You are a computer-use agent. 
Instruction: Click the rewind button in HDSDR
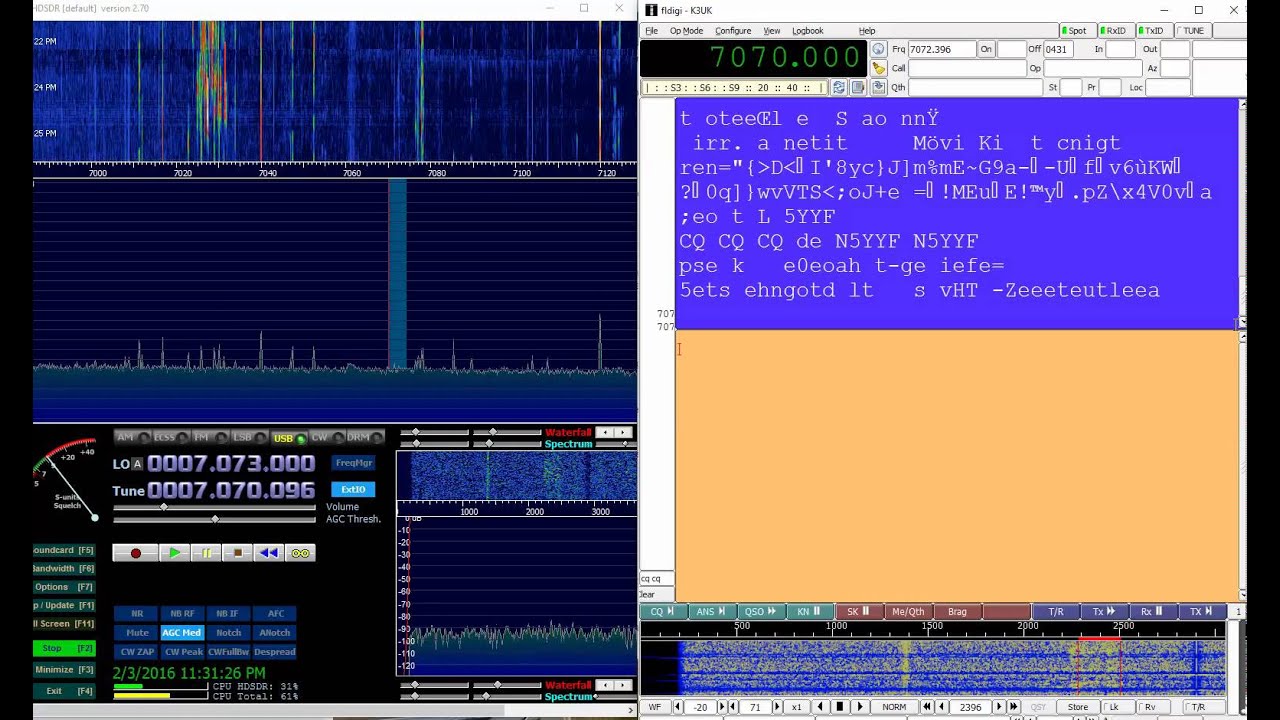(268, 553)
